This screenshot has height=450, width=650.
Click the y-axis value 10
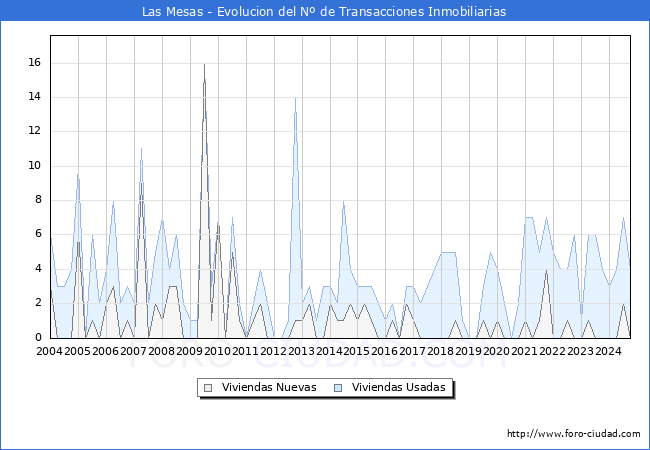35,166
